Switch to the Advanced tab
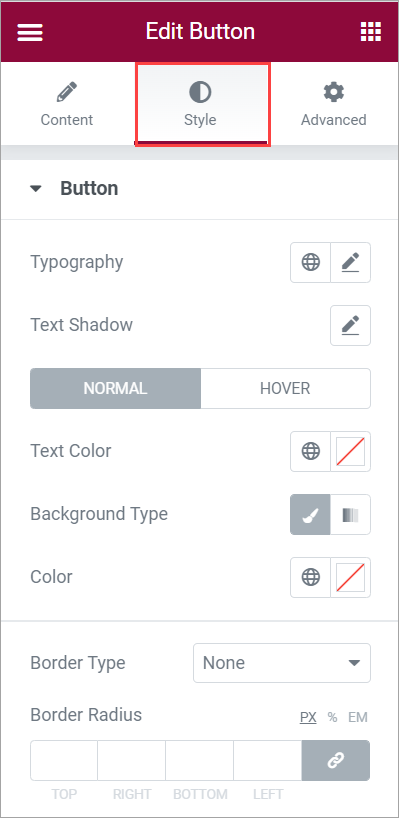399x818 pixels. pos(333,104)
